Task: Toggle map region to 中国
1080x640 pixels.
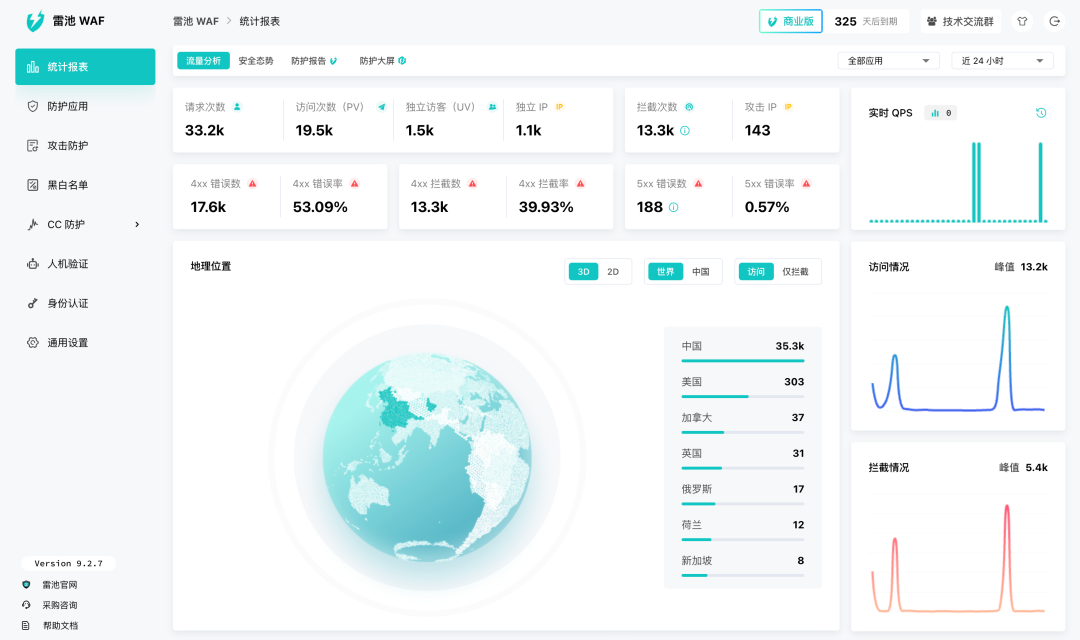Action: point(701,271)
